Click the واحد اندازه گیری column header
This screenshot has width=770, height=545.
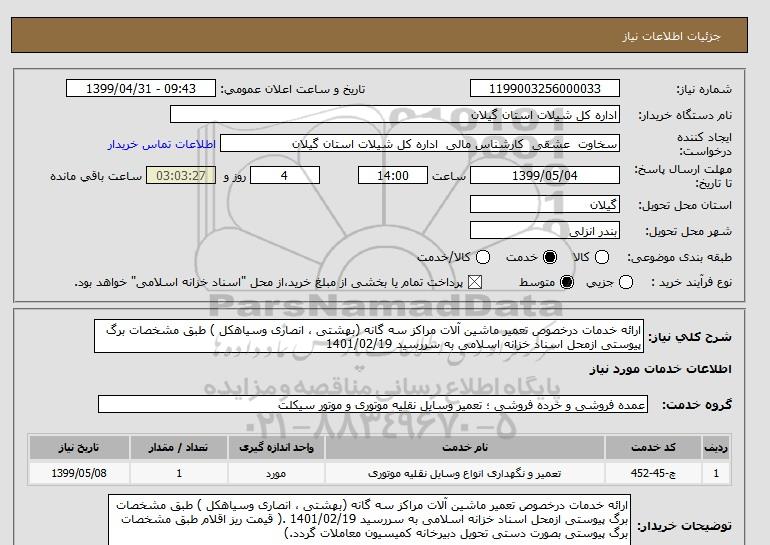coord(276,447)
